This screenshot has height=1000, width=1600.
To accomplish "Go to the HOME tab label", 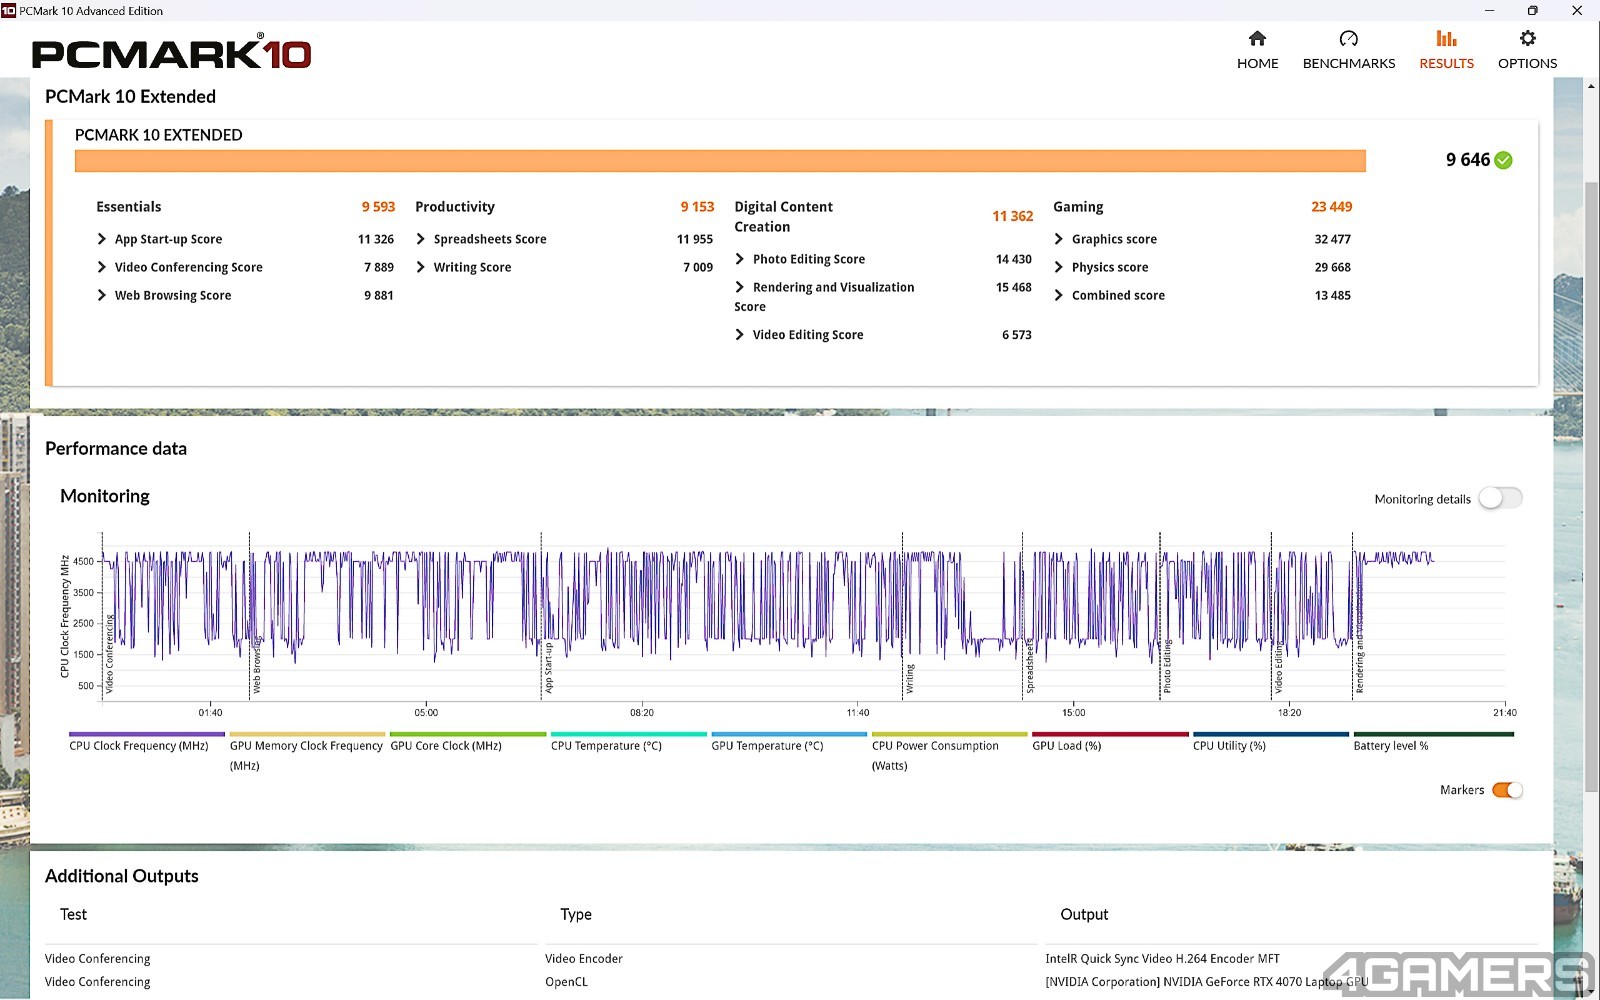I will (1257, 63).
